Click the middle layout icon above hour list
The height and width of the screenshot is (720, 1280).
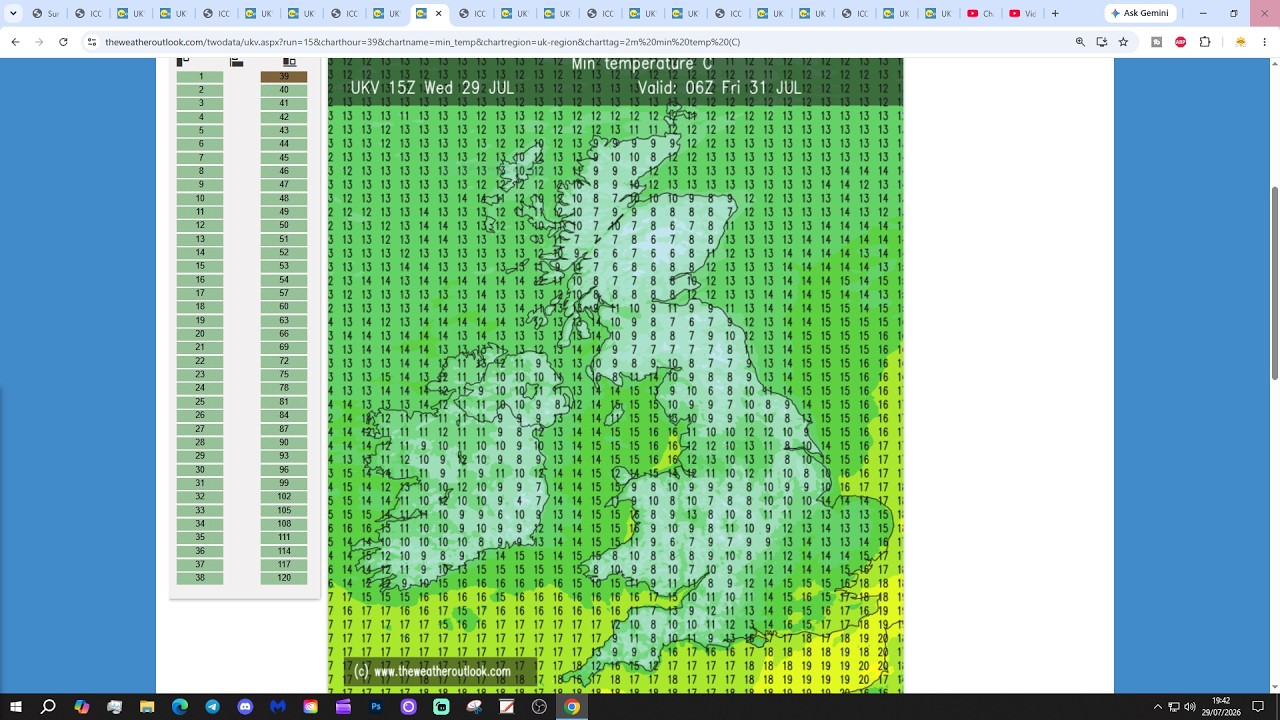tap(237, 62)
